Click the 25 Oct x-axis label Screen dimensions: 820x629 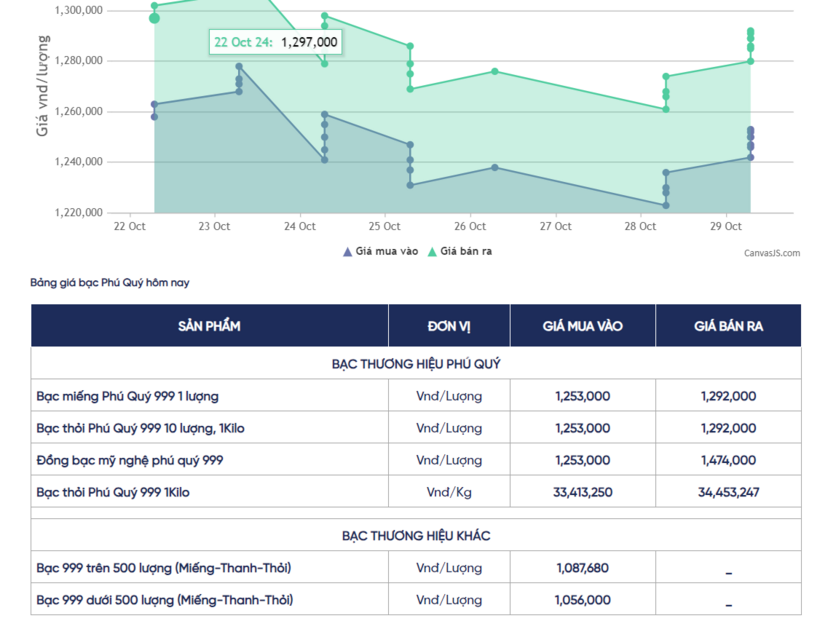[x=384, y=226]
